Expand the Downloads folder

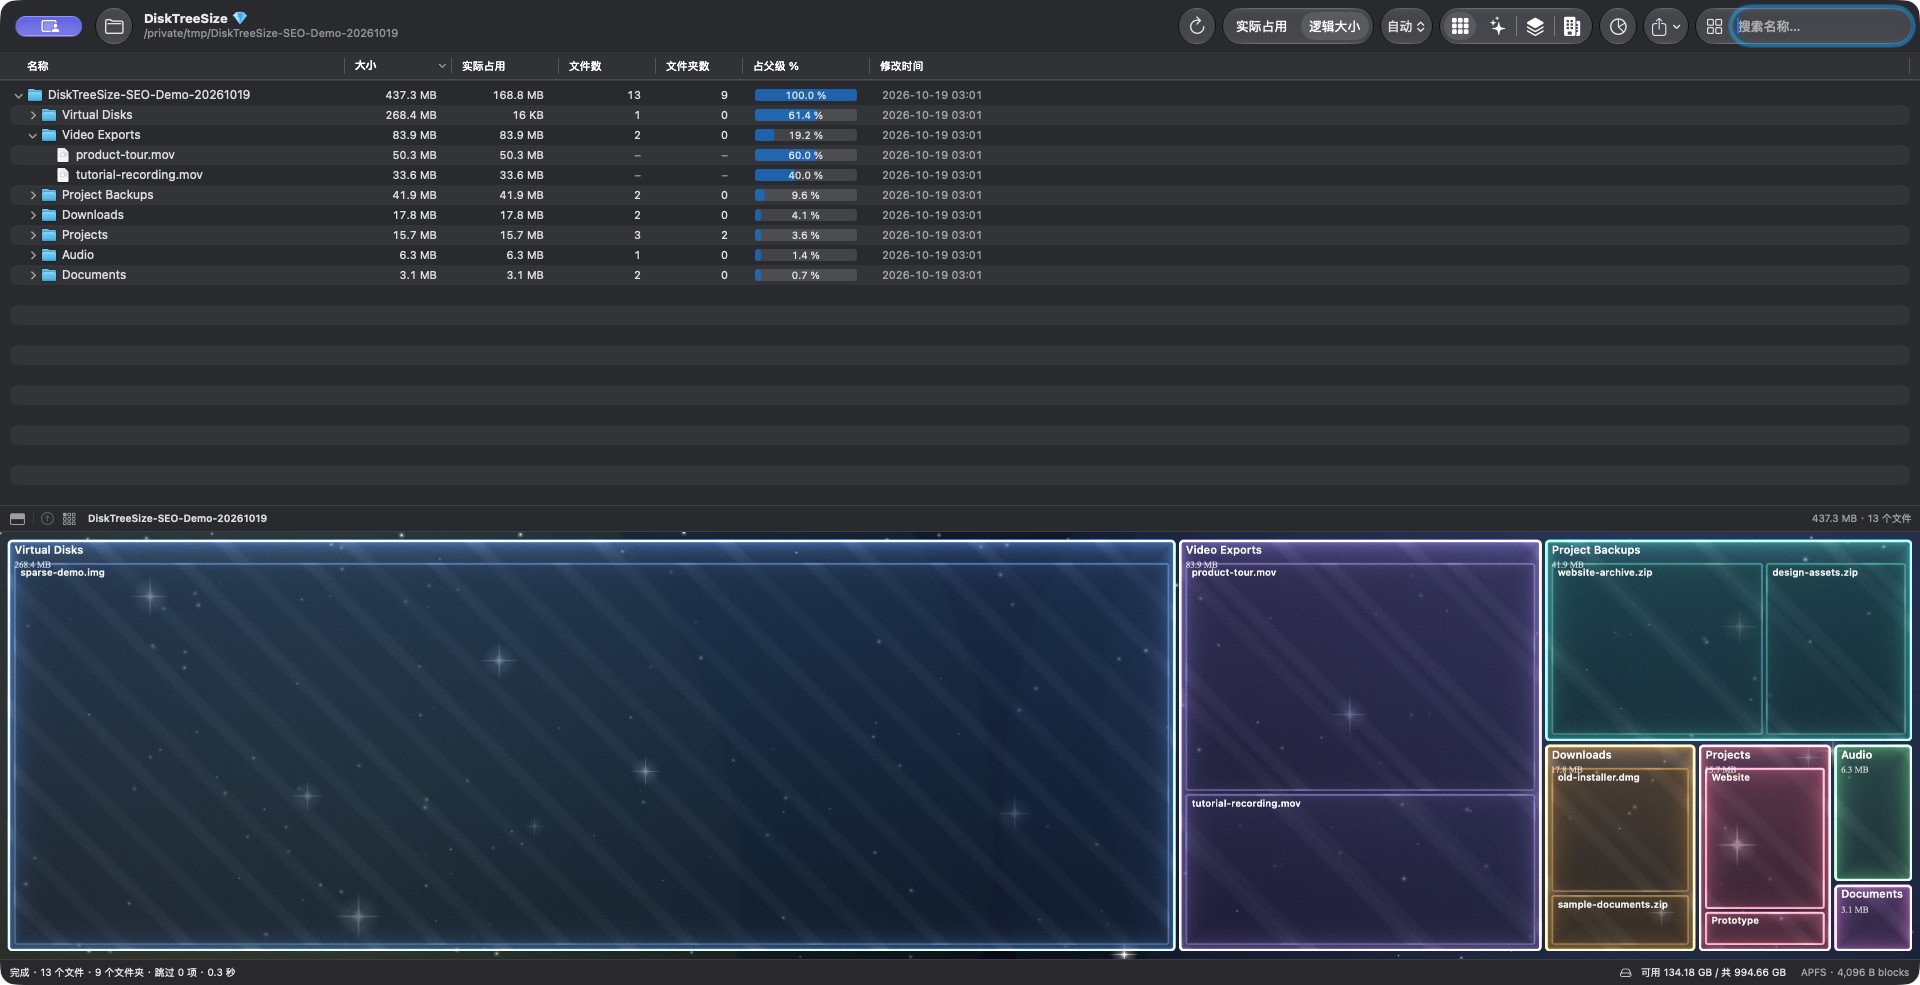pyautogui.click(x=33, y=215)
